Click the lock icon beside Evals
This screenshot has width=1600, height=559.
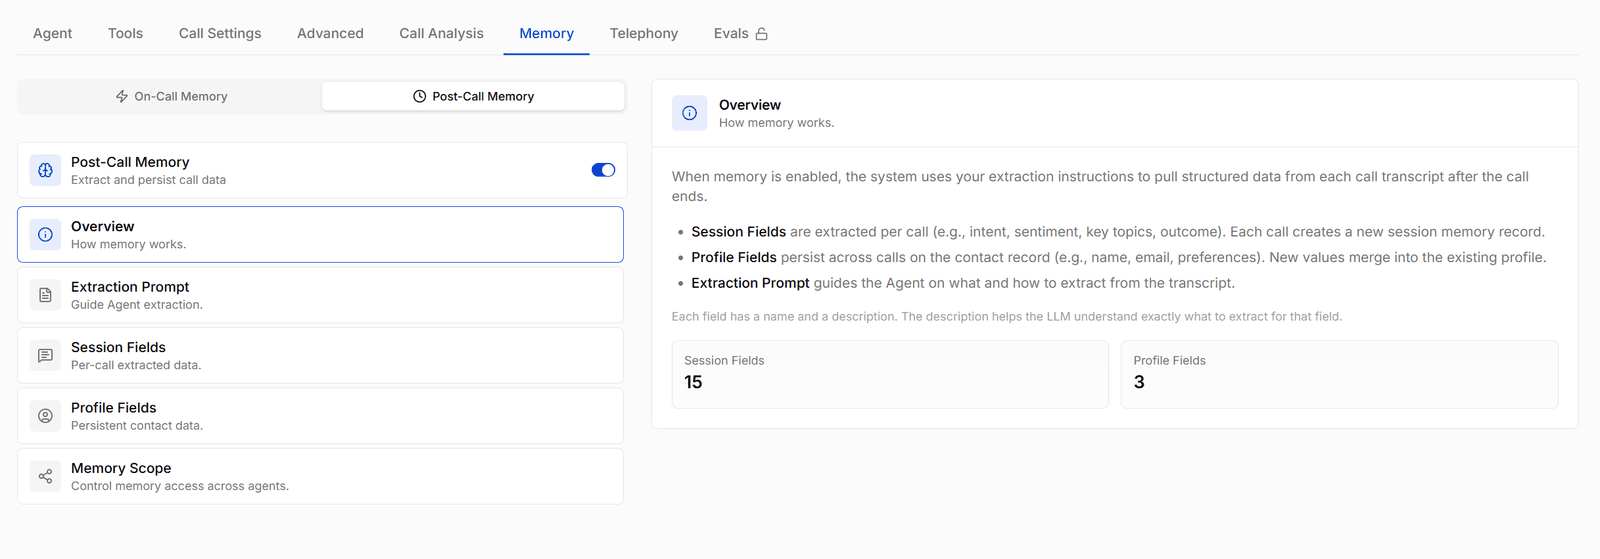tap(762, 34)
